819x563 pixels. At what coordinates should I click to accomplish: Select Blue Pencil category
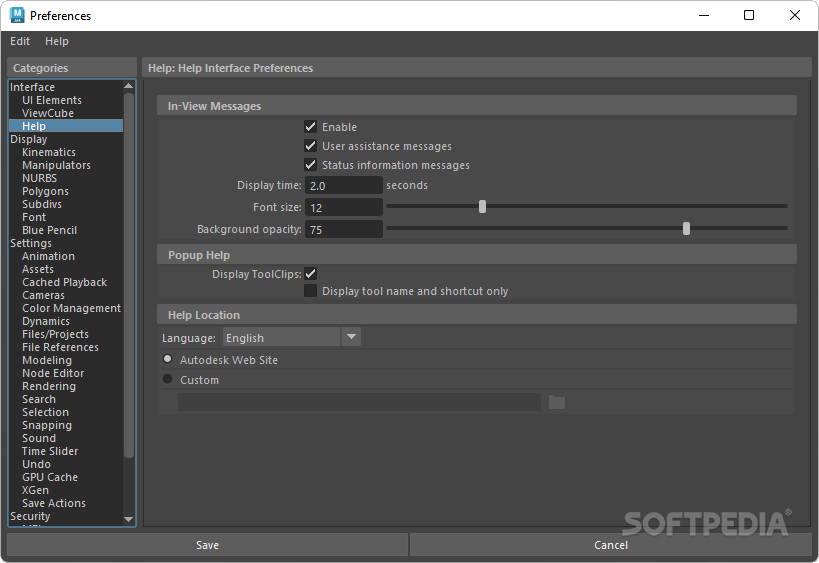click(49, 230)
